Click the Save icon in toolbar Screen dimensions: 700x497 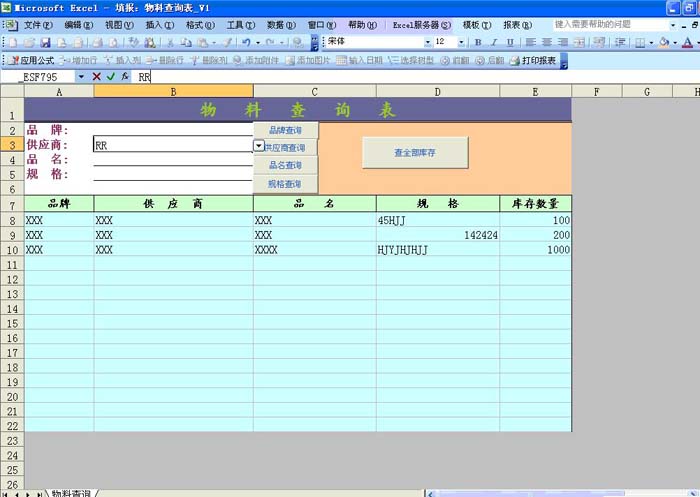click(x=43, y=42)
